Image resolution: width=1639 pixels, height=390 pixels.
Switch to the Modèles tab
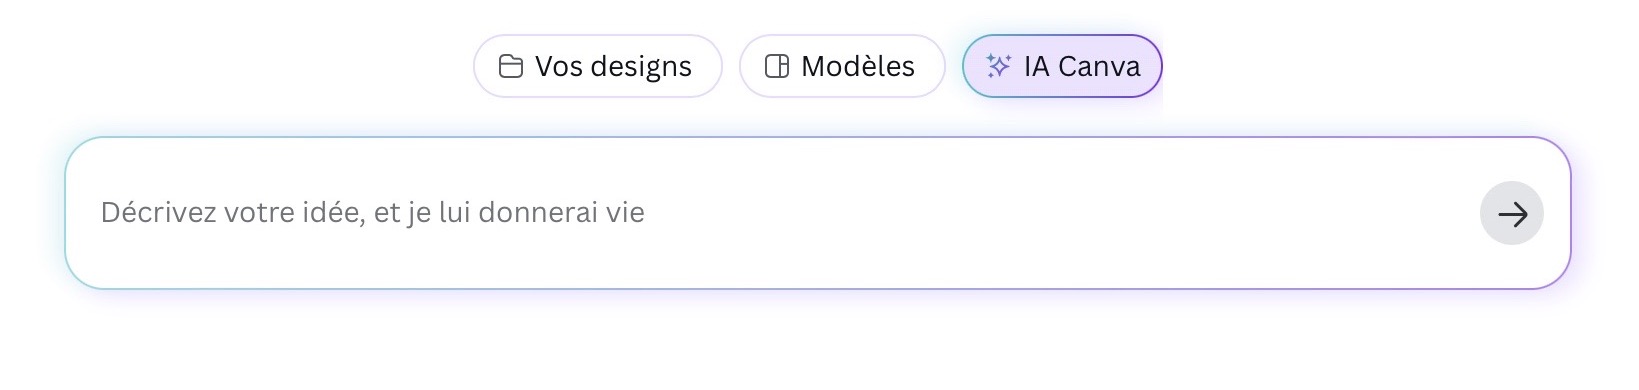tap(842, 66)
